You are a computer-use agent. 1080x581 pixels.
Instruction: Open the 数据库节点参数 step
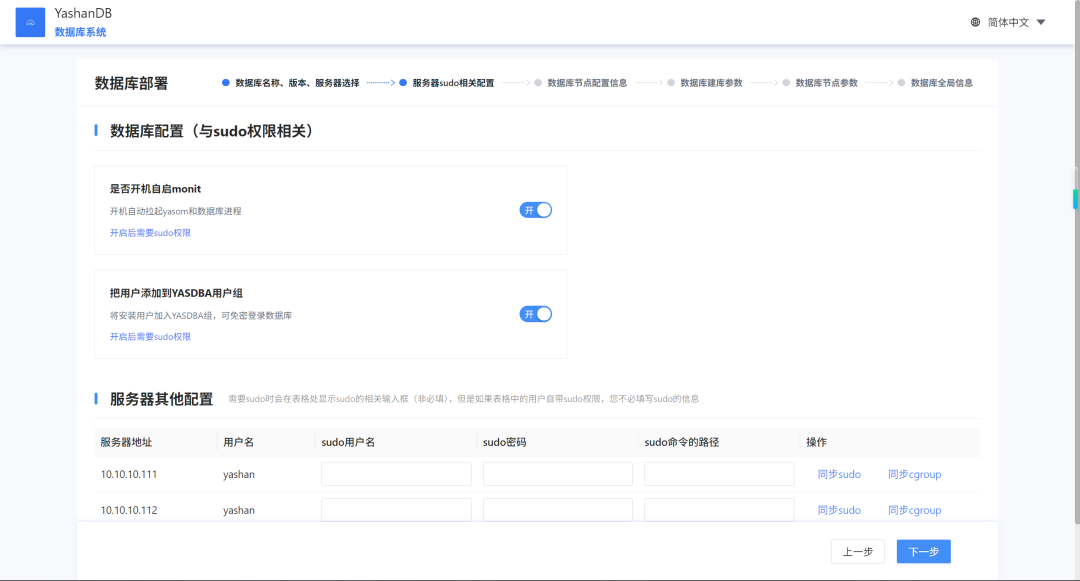(x=827, y=83)
